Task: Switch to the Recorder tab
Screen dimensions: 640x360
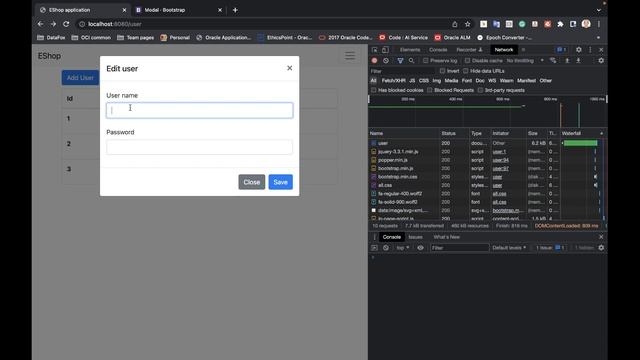Action: coord(469,50)
